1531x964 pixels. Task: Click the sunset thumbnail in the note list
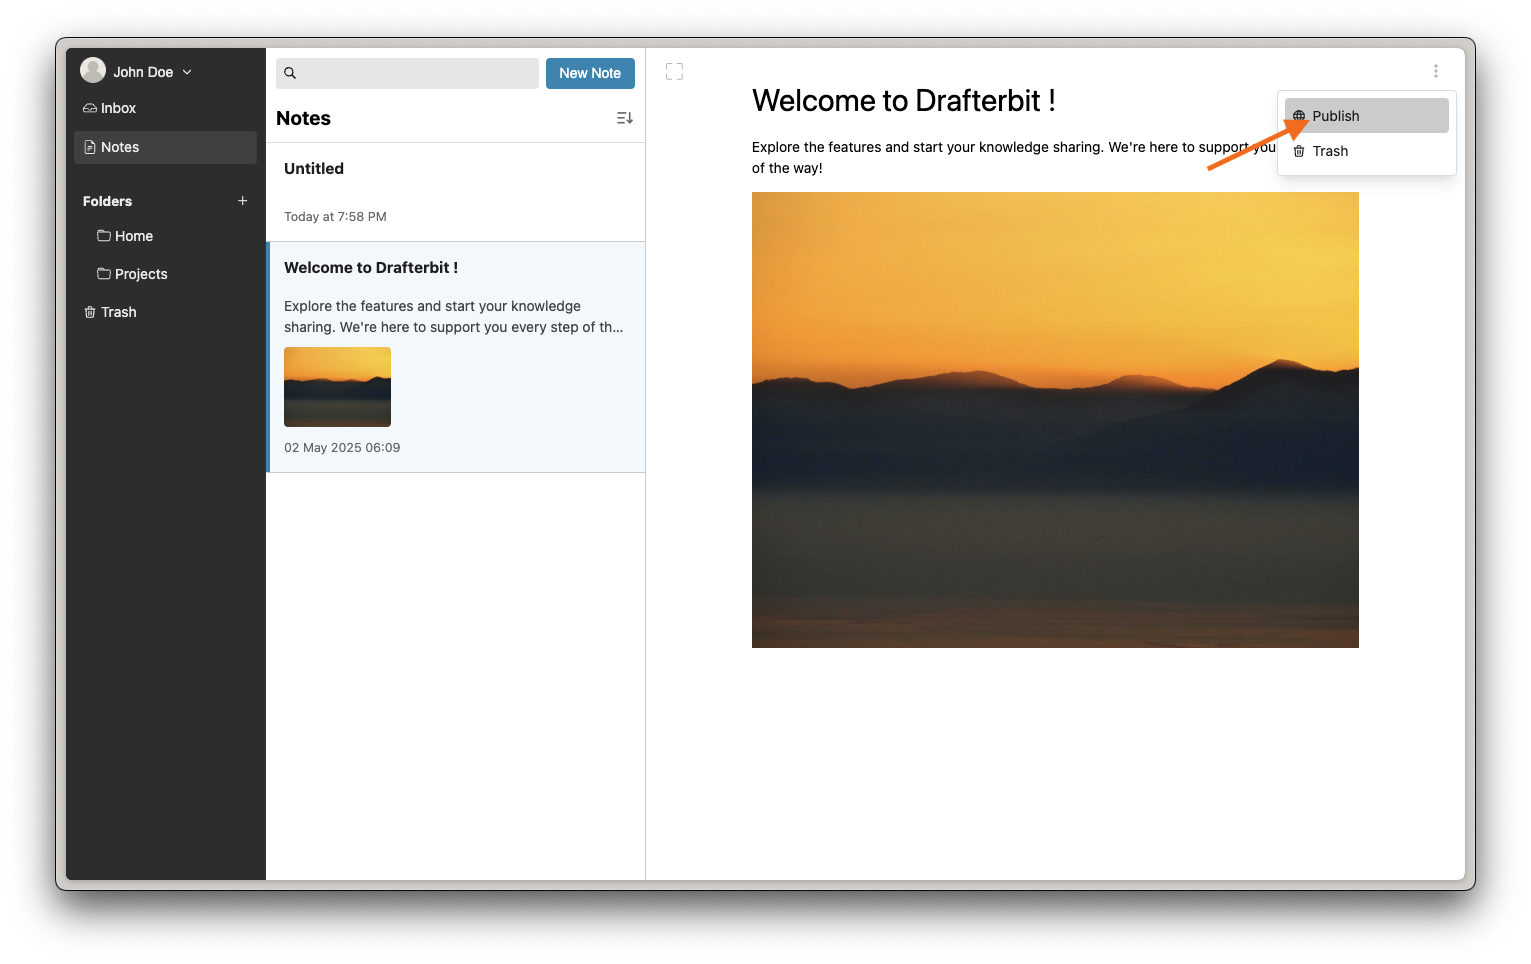coord(337,387)
